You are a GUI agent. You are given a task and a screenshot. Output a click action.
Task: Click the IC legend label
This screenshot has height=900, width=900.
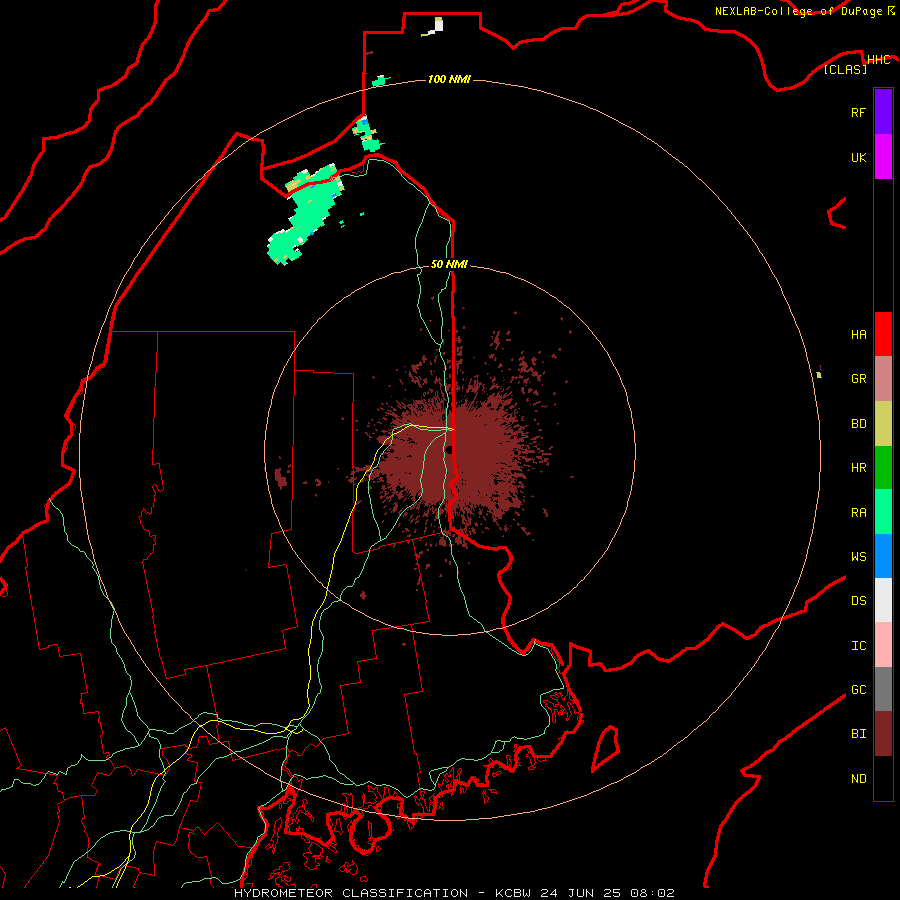click(x=858, y=646)
